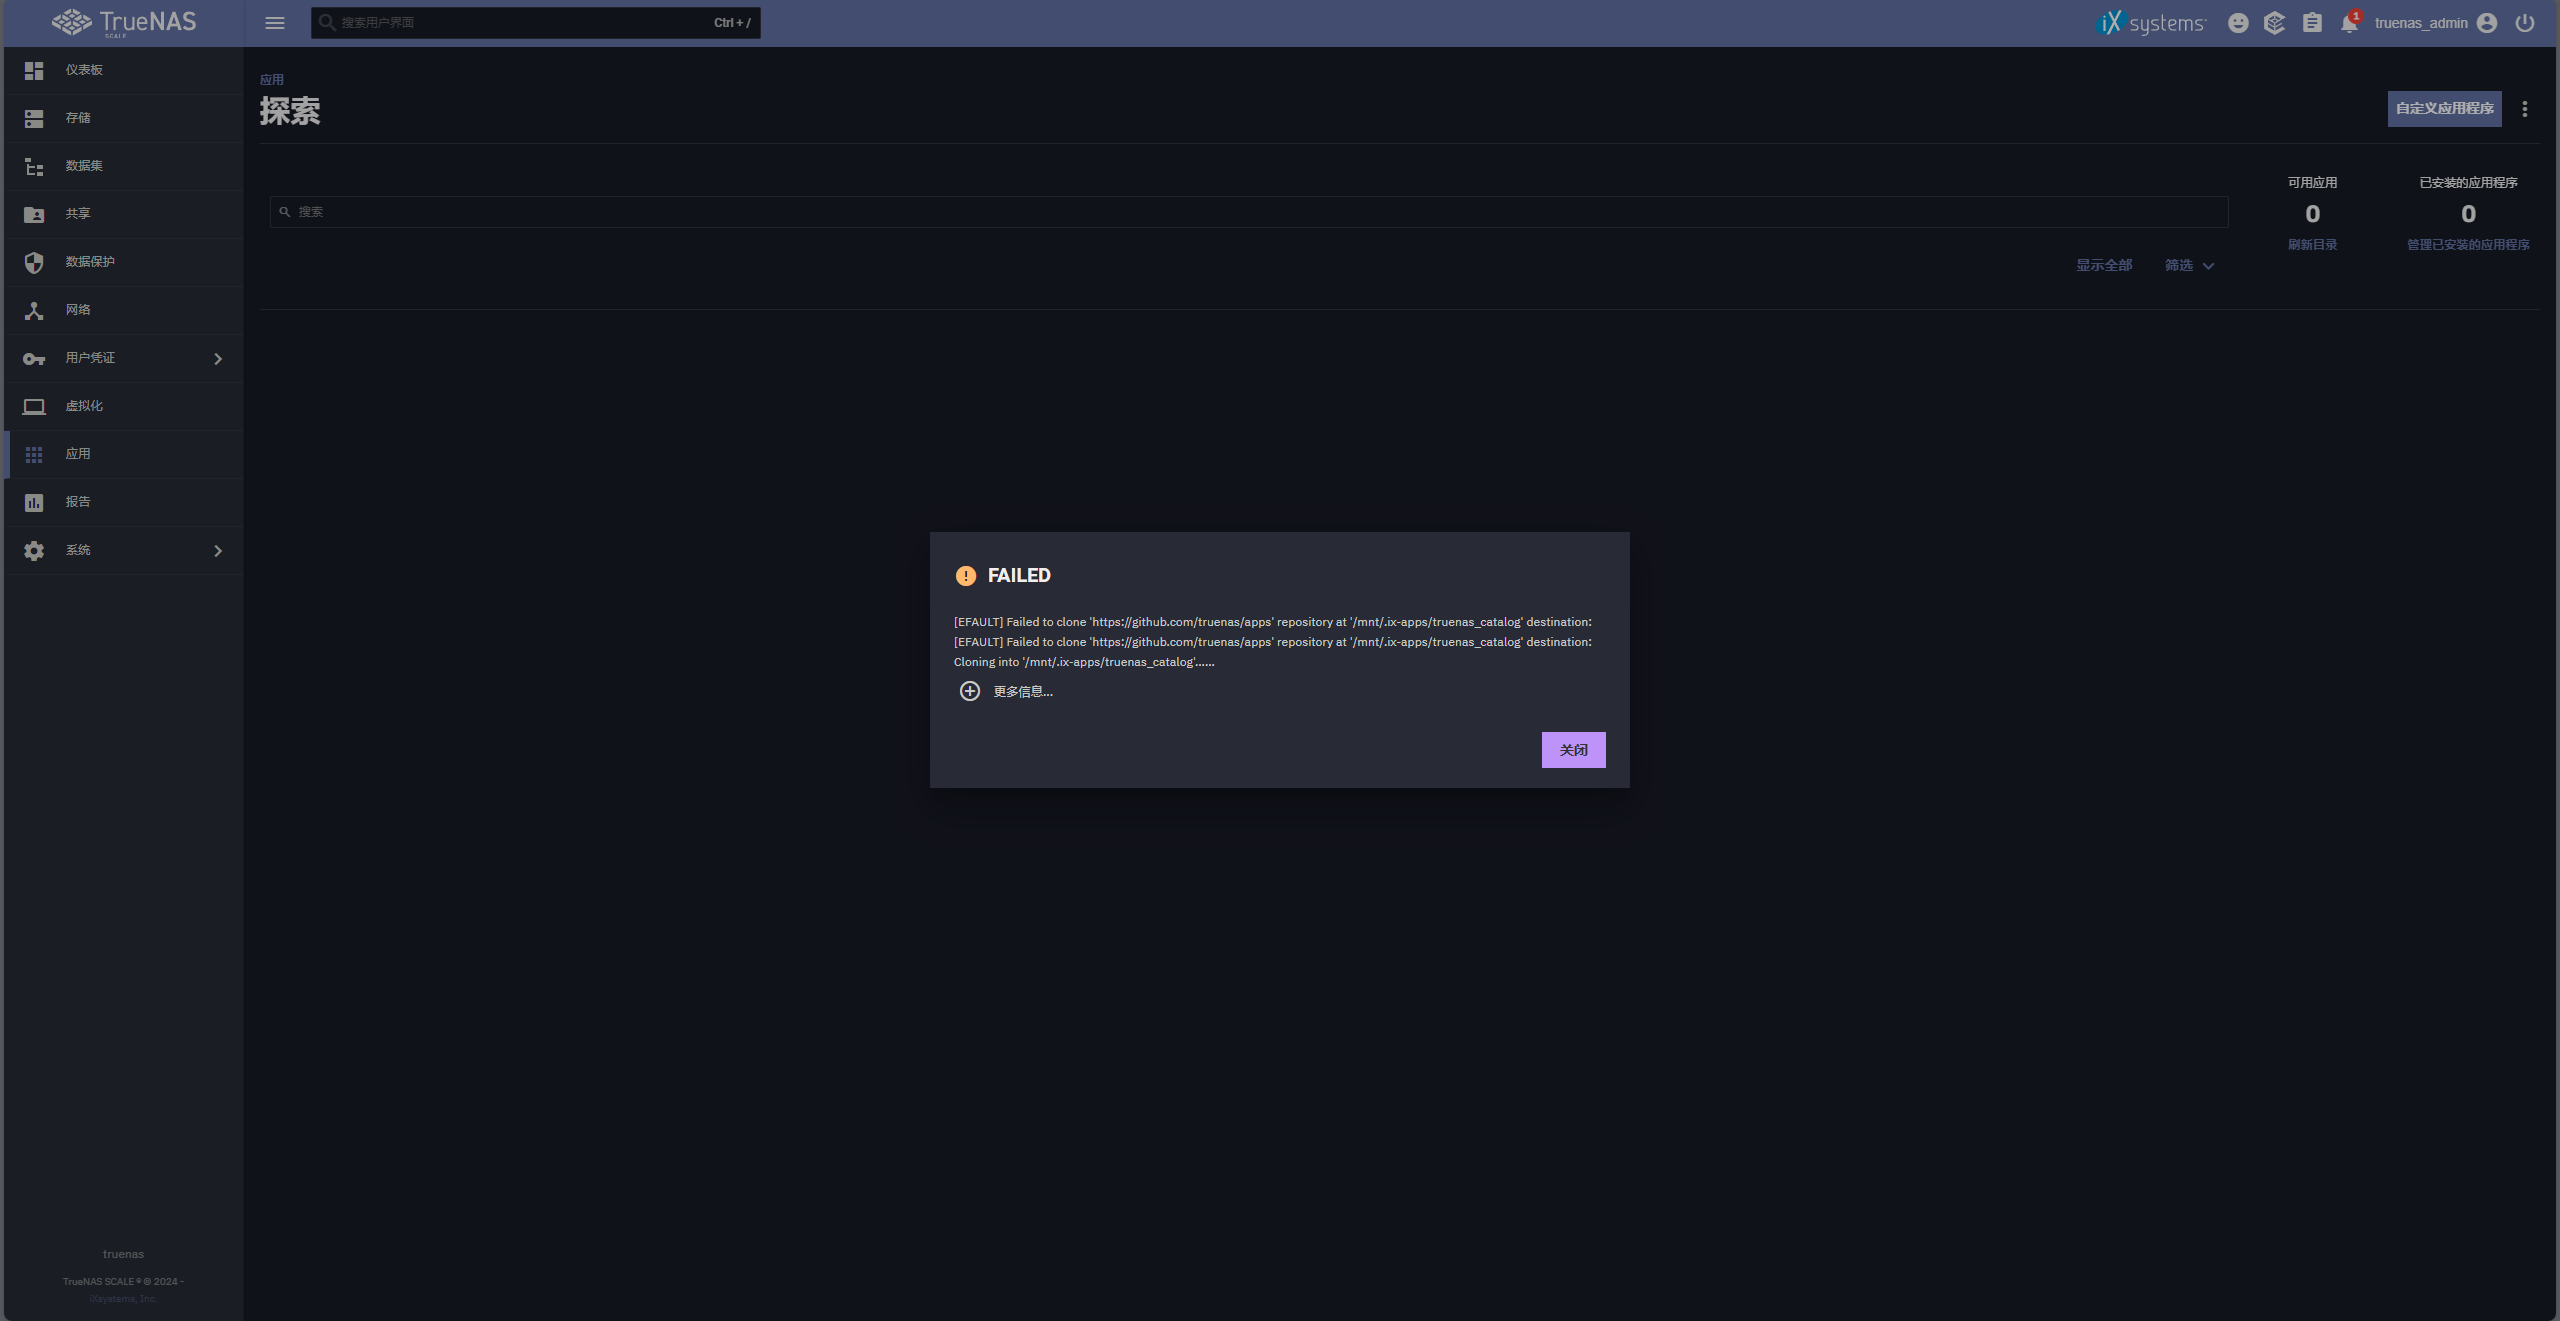This screenshot has height=1321, width=2560.
Task: Select the Reporting (报告) menu item
Action: [78, 502]
